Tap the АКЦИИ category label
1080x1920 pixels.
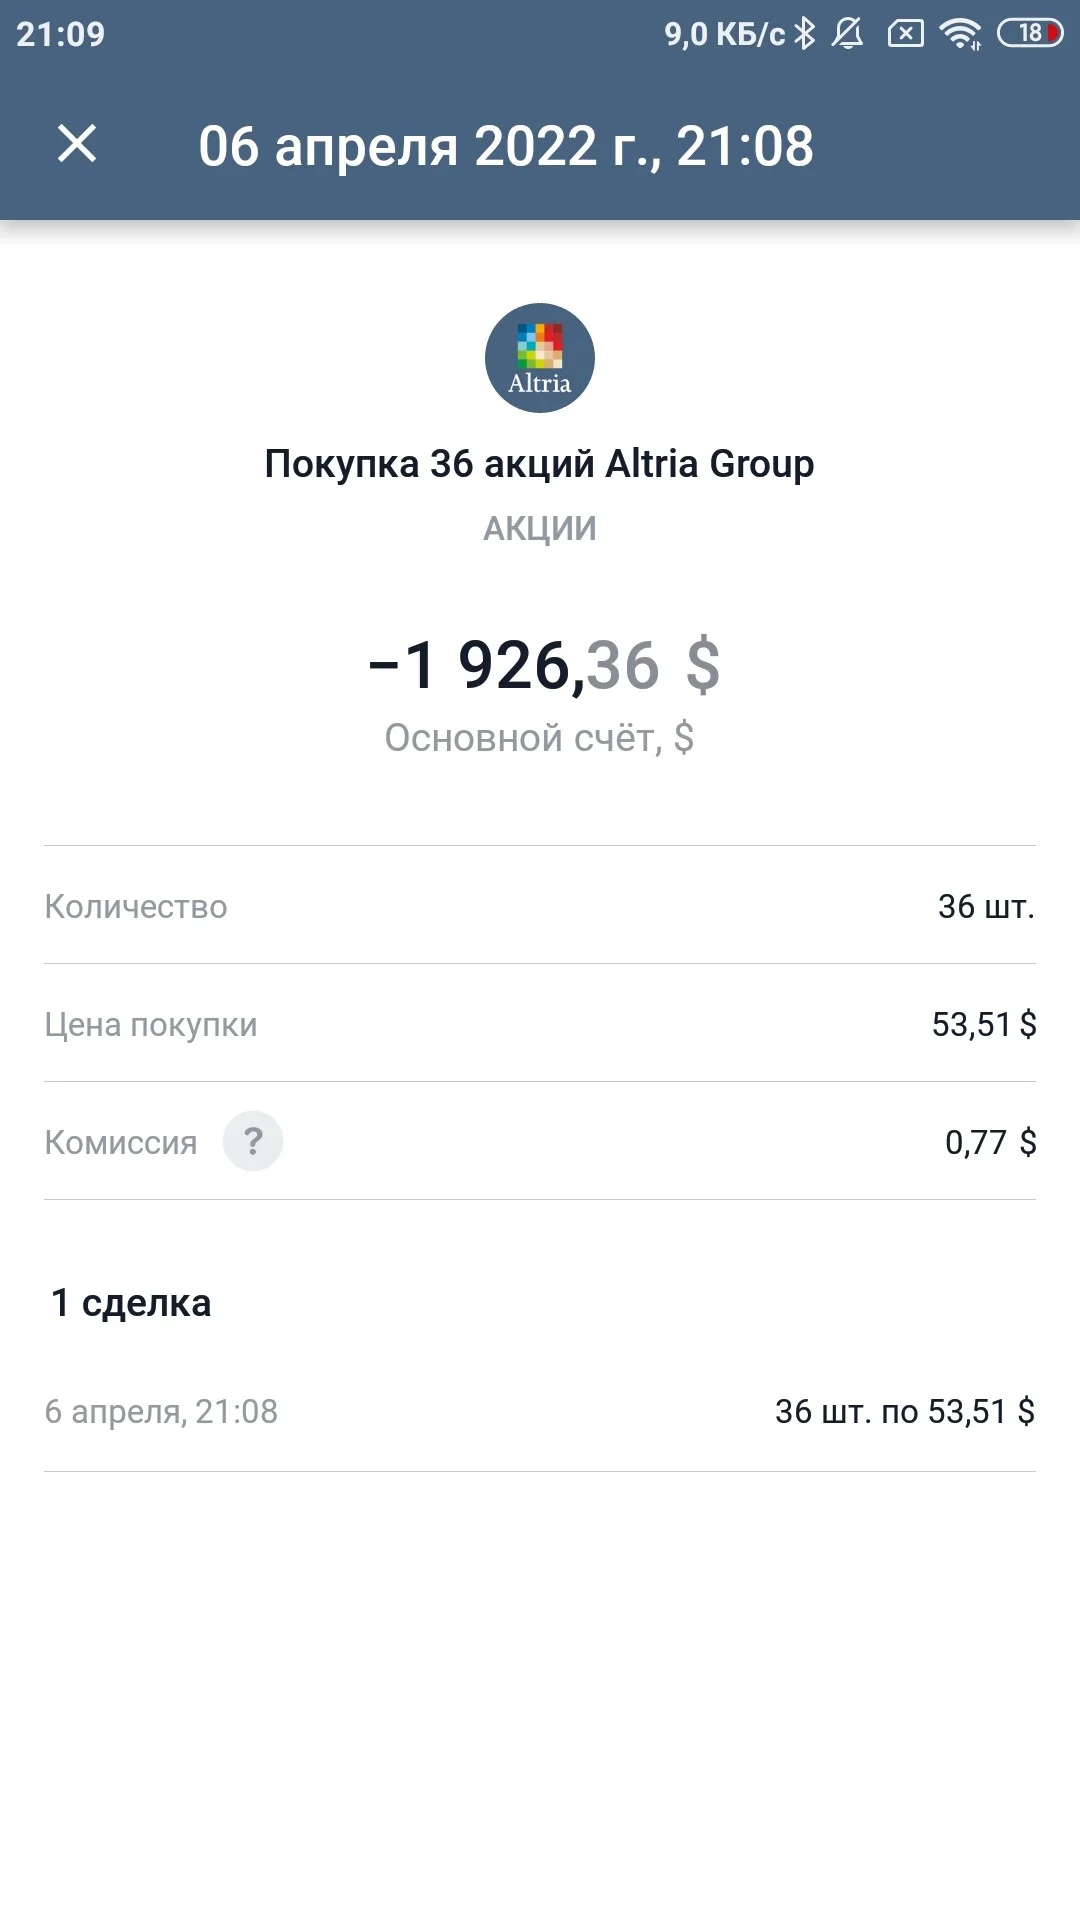(540, 528)
